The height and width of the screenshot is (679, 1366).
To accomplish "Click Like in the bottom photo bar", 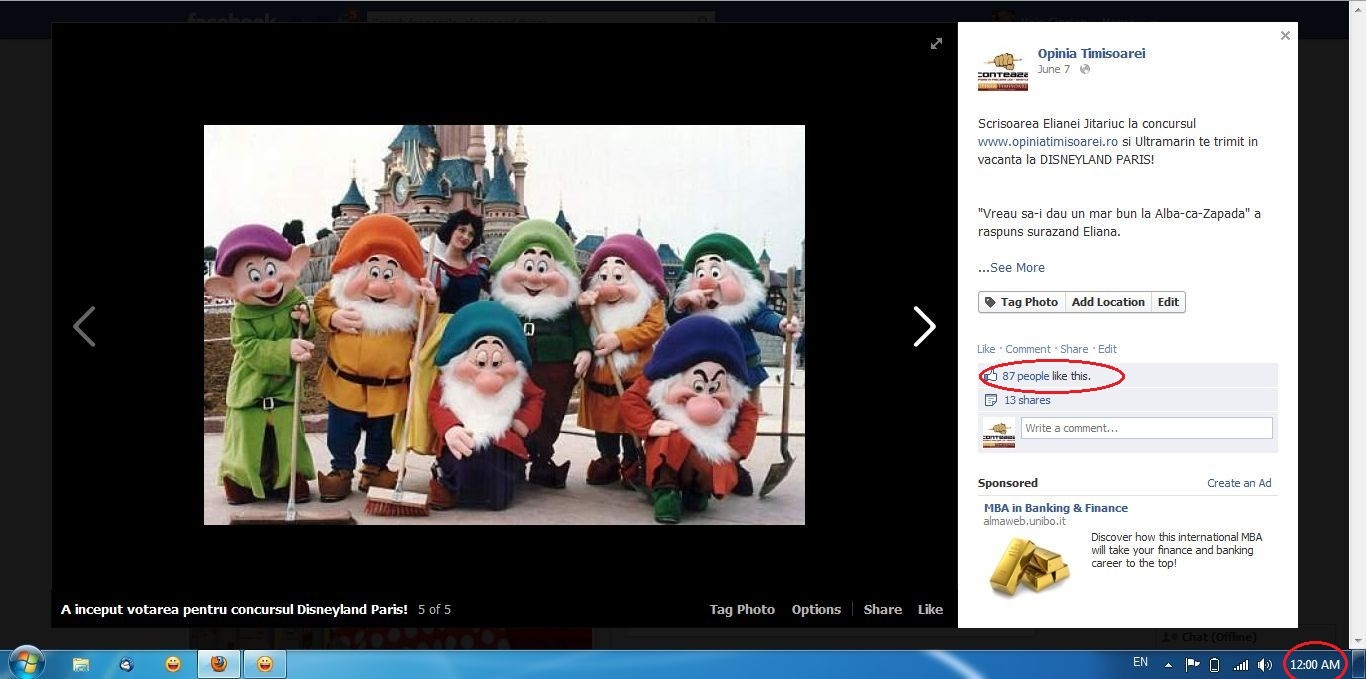I will click(930, 609).
